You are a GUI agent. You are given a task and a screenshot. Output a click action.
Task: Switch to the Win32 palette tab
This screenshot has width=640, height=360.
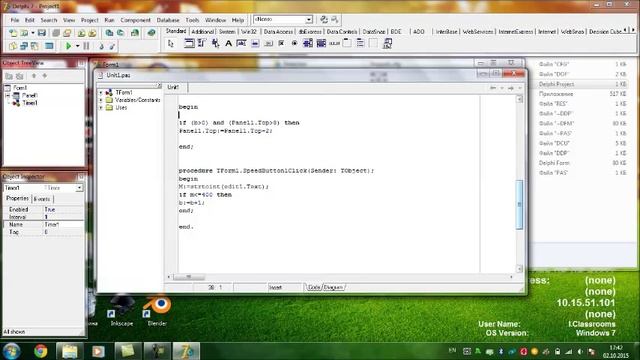pyautogui.click(x=249, y=31)
